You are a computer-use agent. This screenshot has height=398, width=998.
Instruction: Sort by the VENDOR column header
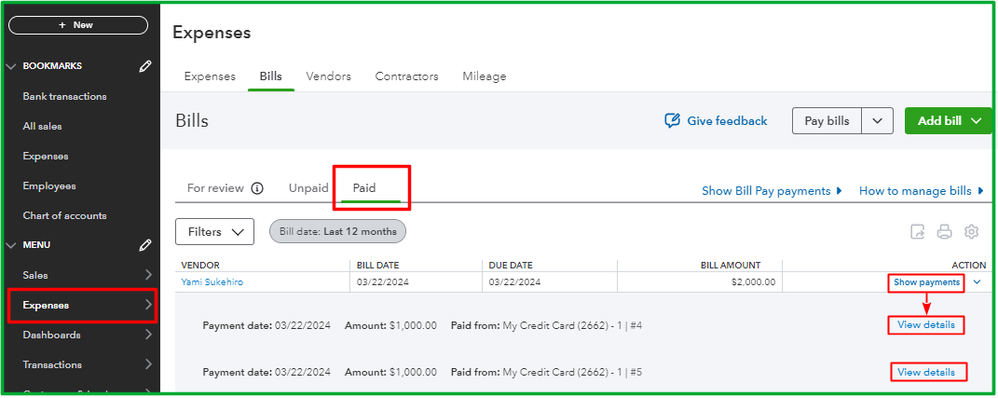[200, 266]
